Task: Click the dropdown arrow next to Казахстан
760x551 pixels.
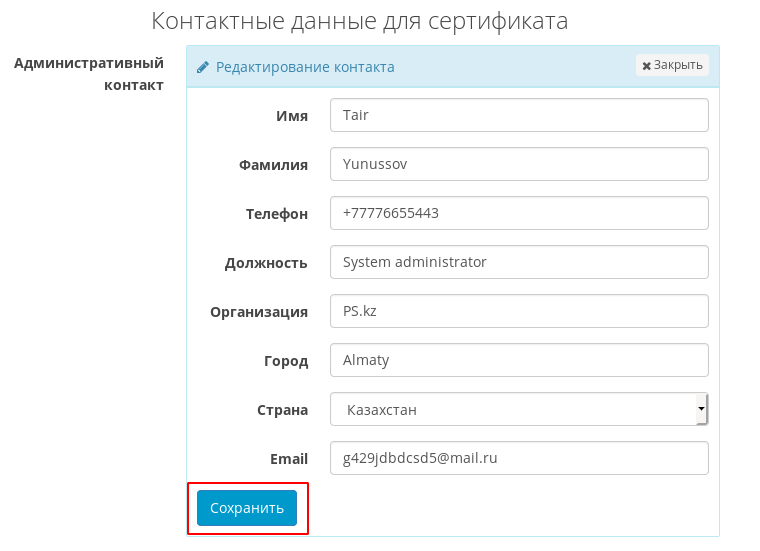Action: tap(701, 409)
